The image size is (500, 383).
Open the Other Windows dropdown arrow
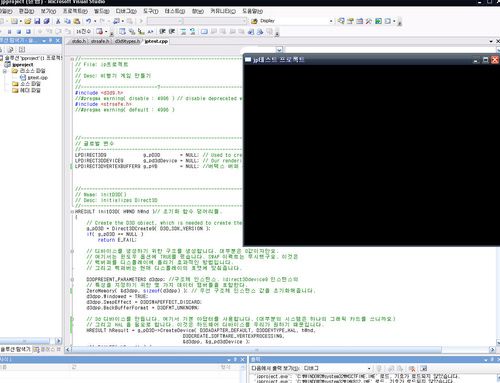(394, 21)
